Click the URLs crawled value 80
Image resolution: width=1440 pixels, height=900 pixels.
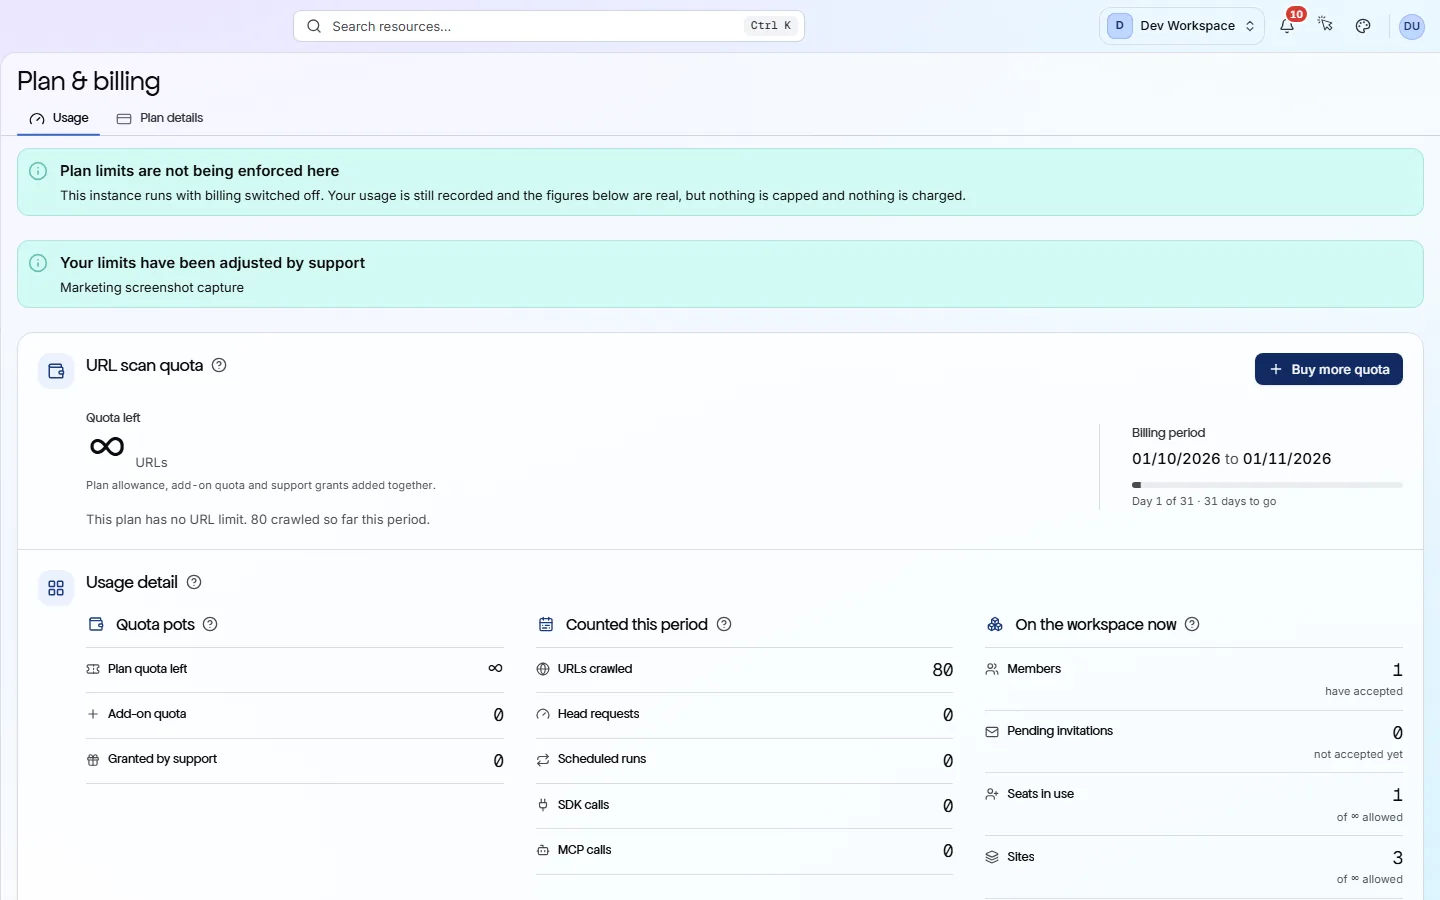pyautogui.click(x=942, y=670)
